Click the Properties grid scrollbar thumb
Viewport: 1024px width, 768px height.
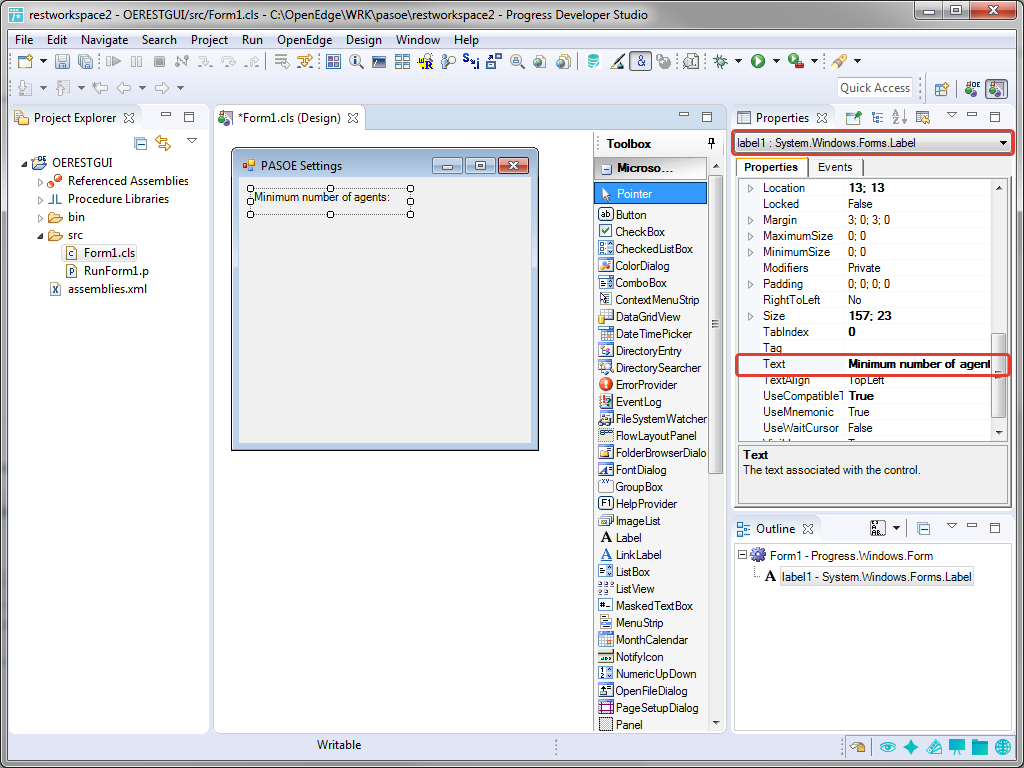(998, 375)
